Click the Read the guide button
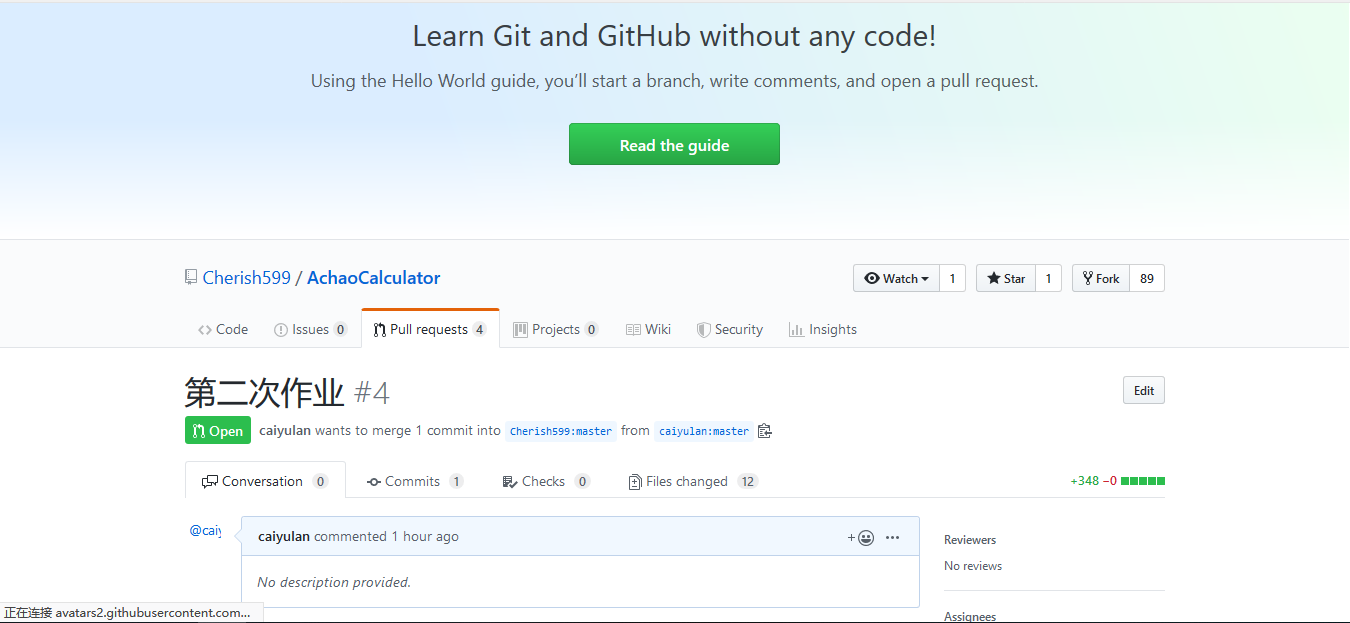 point(674,144)
